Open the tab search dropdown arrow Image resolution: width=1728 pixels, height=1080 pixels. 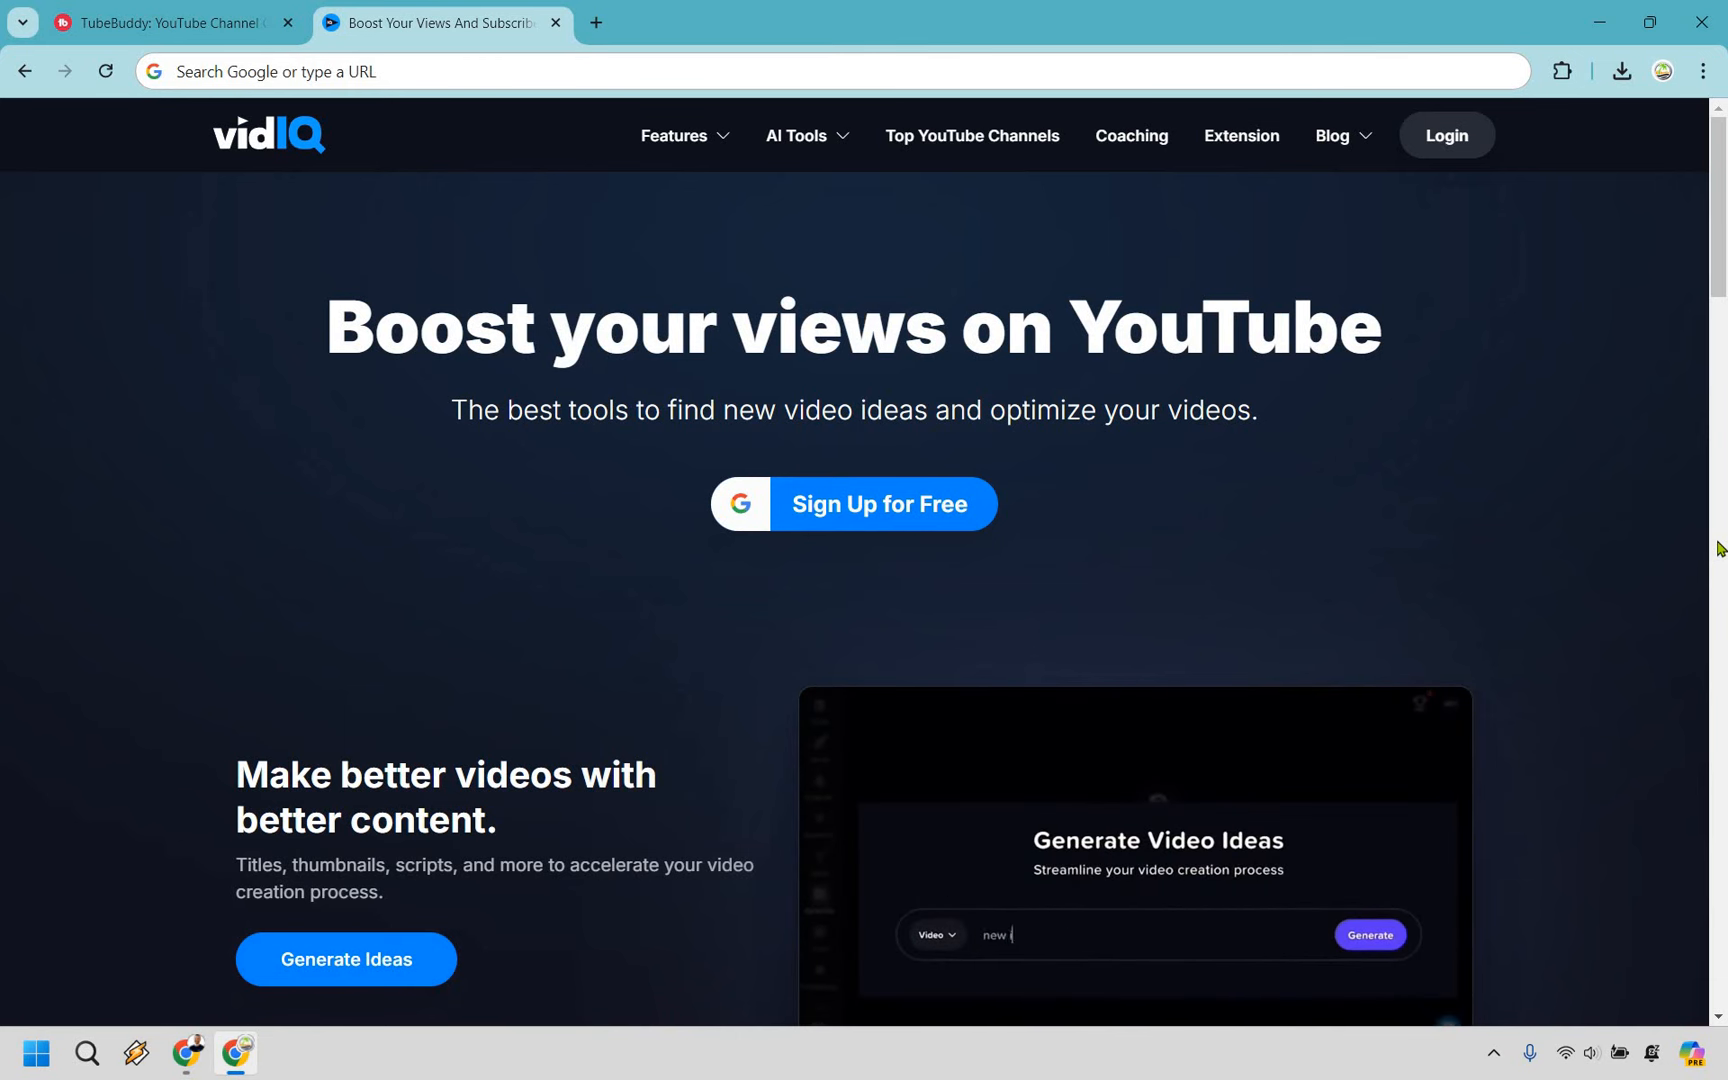point(22,22)
